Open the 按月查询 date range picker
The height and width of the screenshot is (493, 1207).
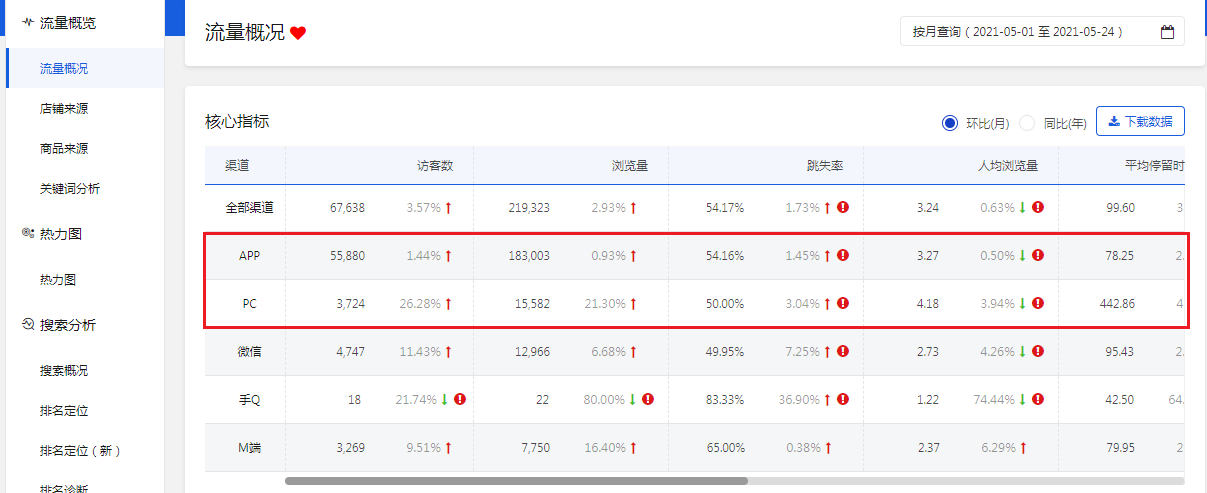click(x=1042, y=32)
